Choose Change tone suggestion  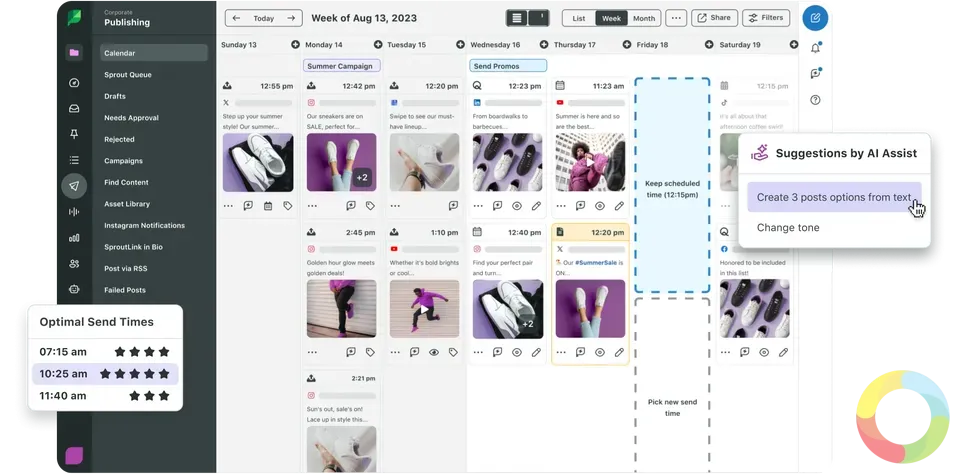pyautogui.click(x=788, y=227)
